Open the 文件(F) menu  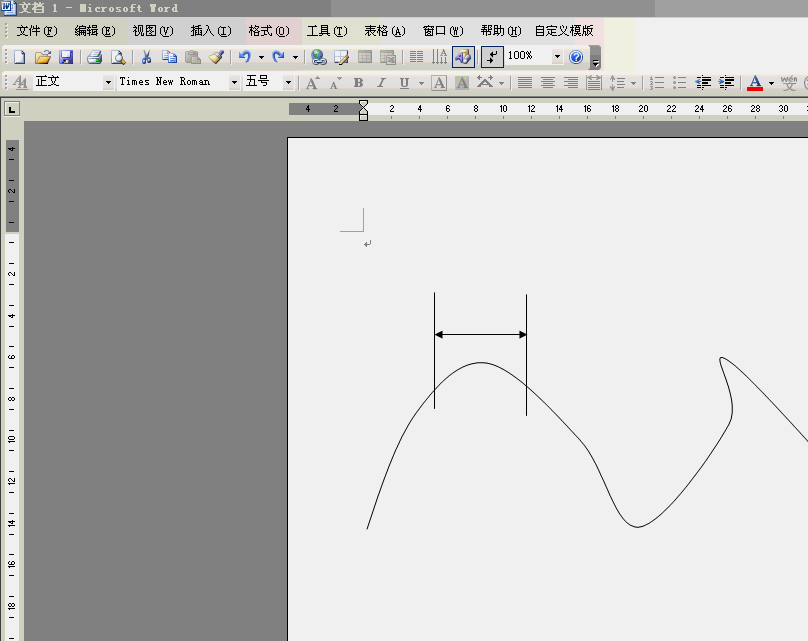click(x=37, y=31)
